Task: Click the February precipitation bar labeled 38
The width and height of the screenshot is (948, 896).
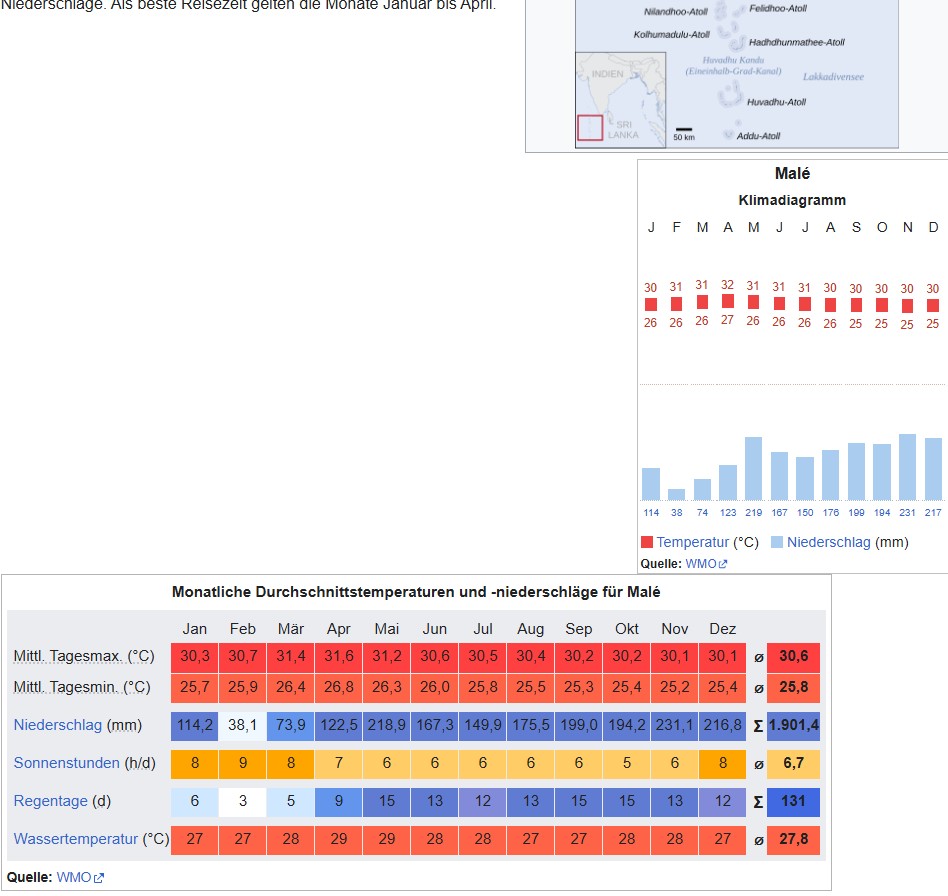Action: [x=676, y=494]
